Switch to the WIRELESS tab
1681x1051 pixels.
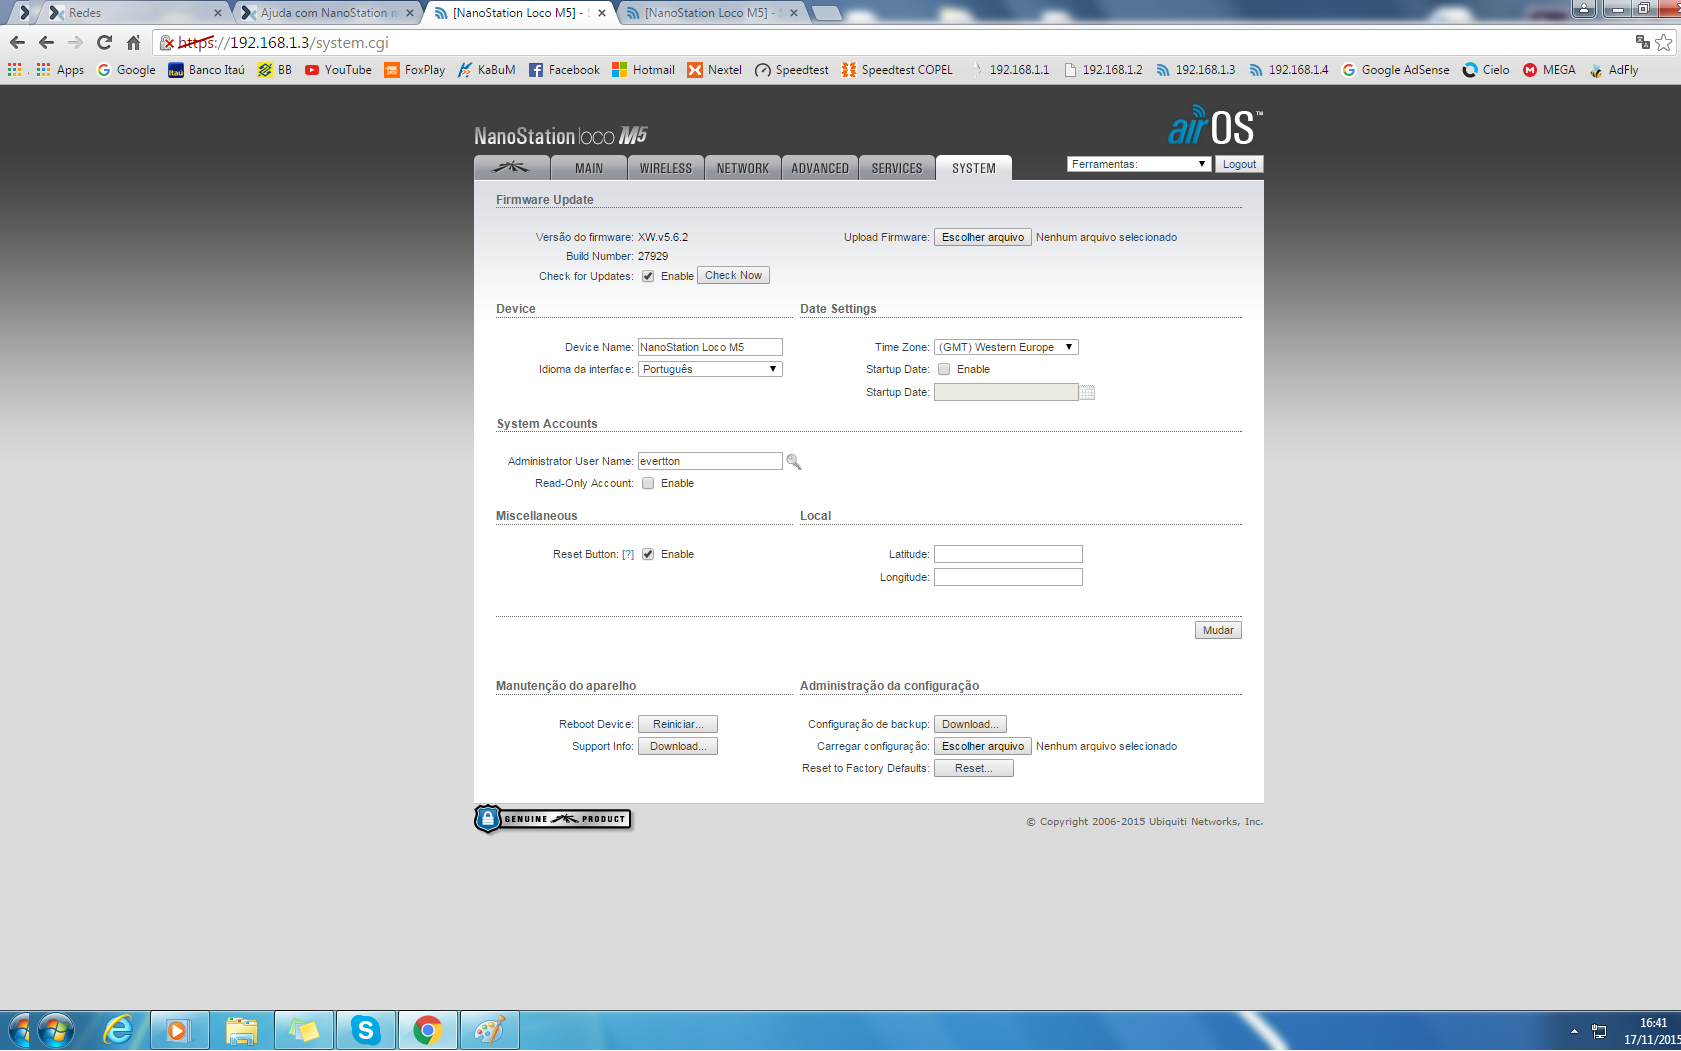pyautogui.click(x=666, y=168)
